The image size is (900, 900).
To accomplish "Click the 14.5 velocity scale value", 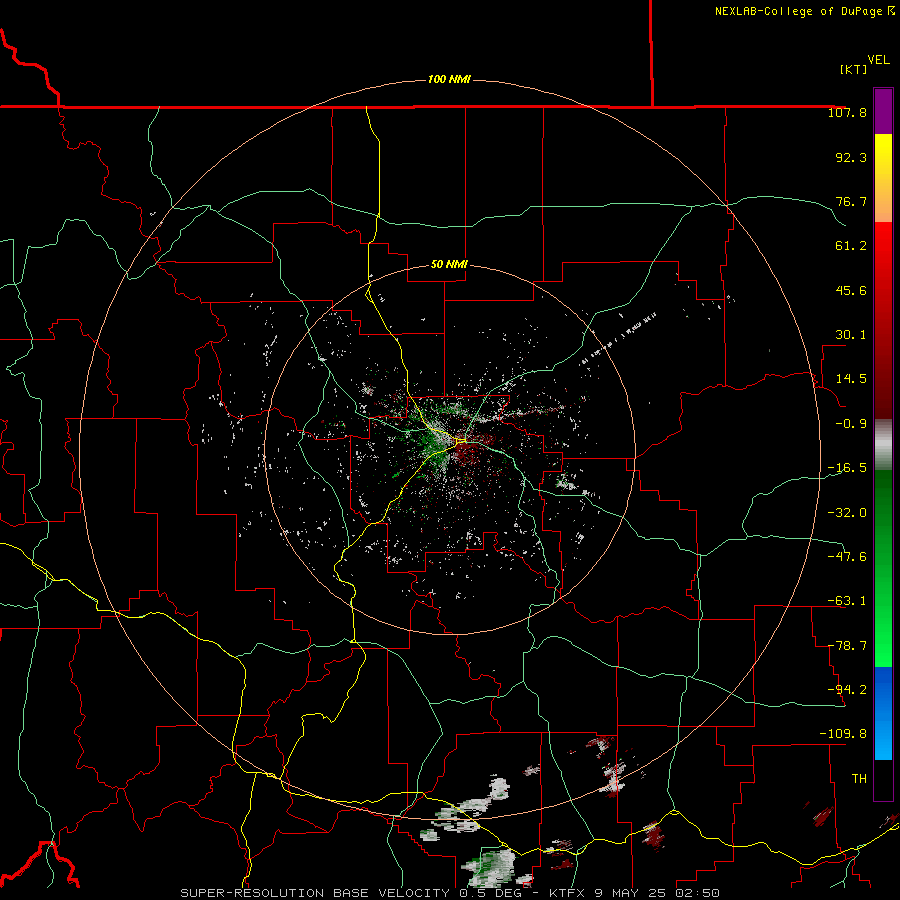I will tap(851, 379).
